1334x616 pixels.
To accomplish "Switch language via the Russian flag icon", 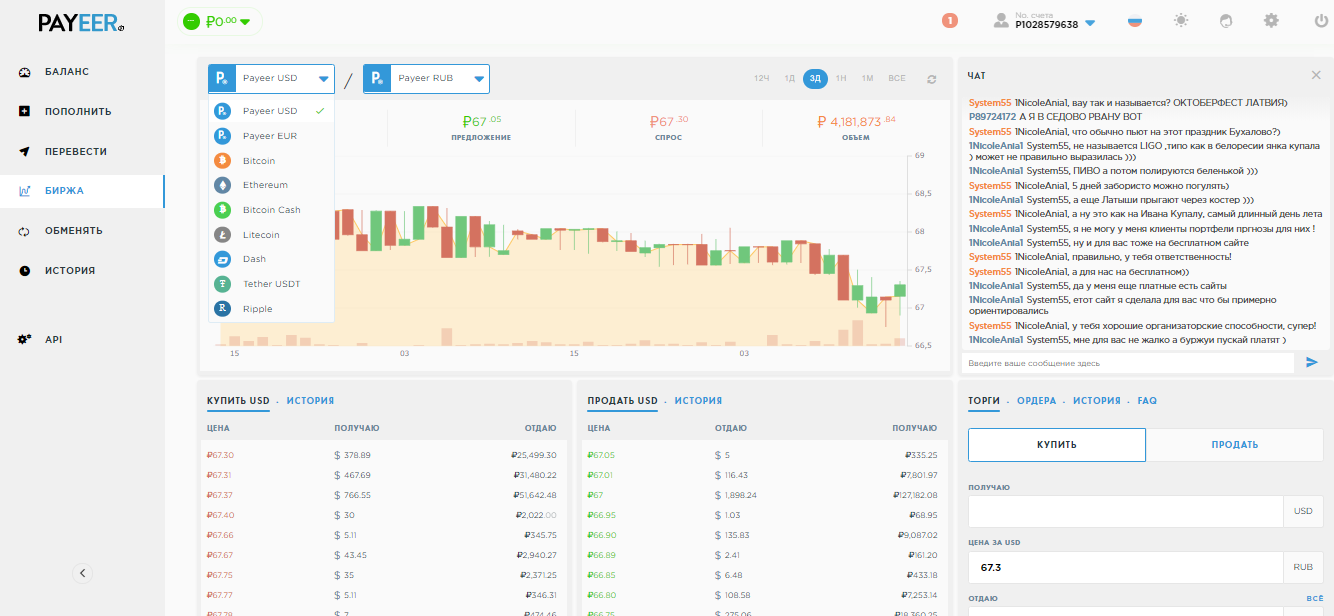I will pos(1135,21).
